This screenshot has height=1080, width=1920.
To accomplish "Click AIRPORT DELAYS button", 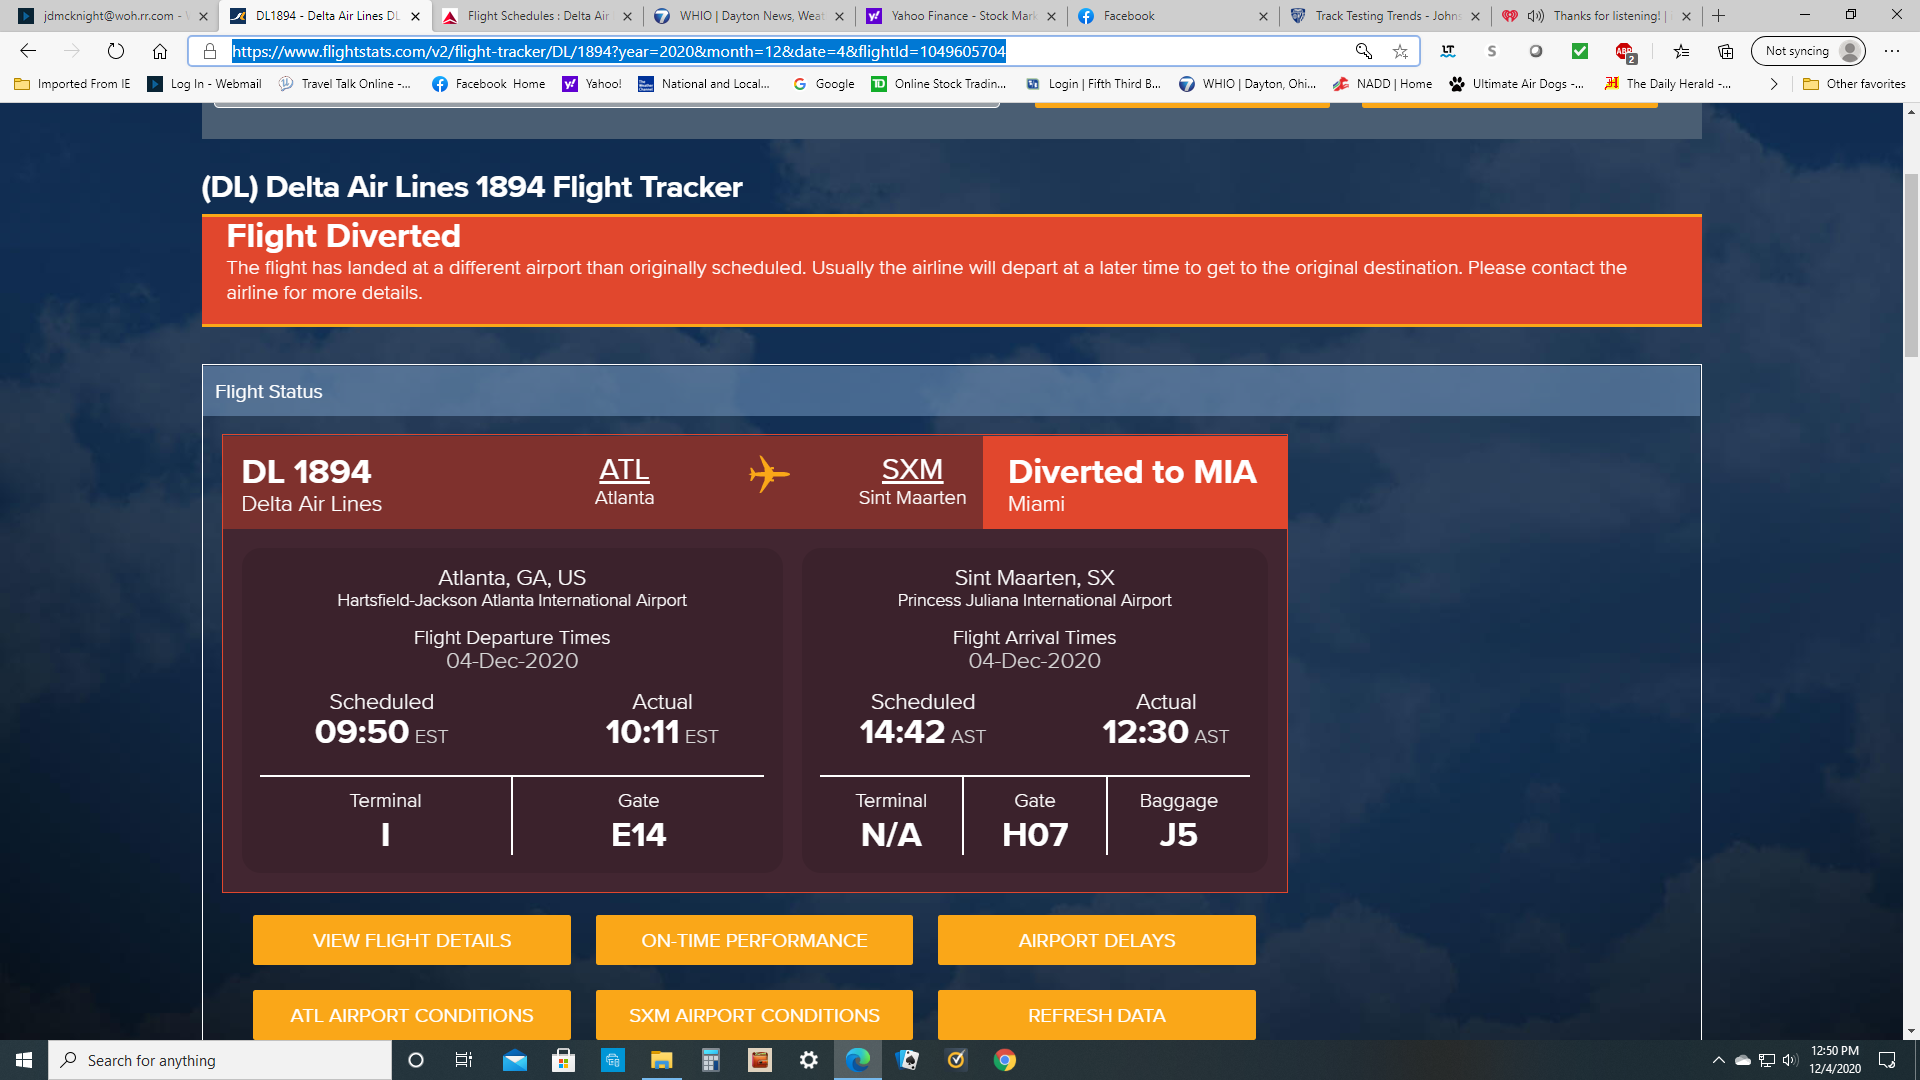I will 1097,940.
